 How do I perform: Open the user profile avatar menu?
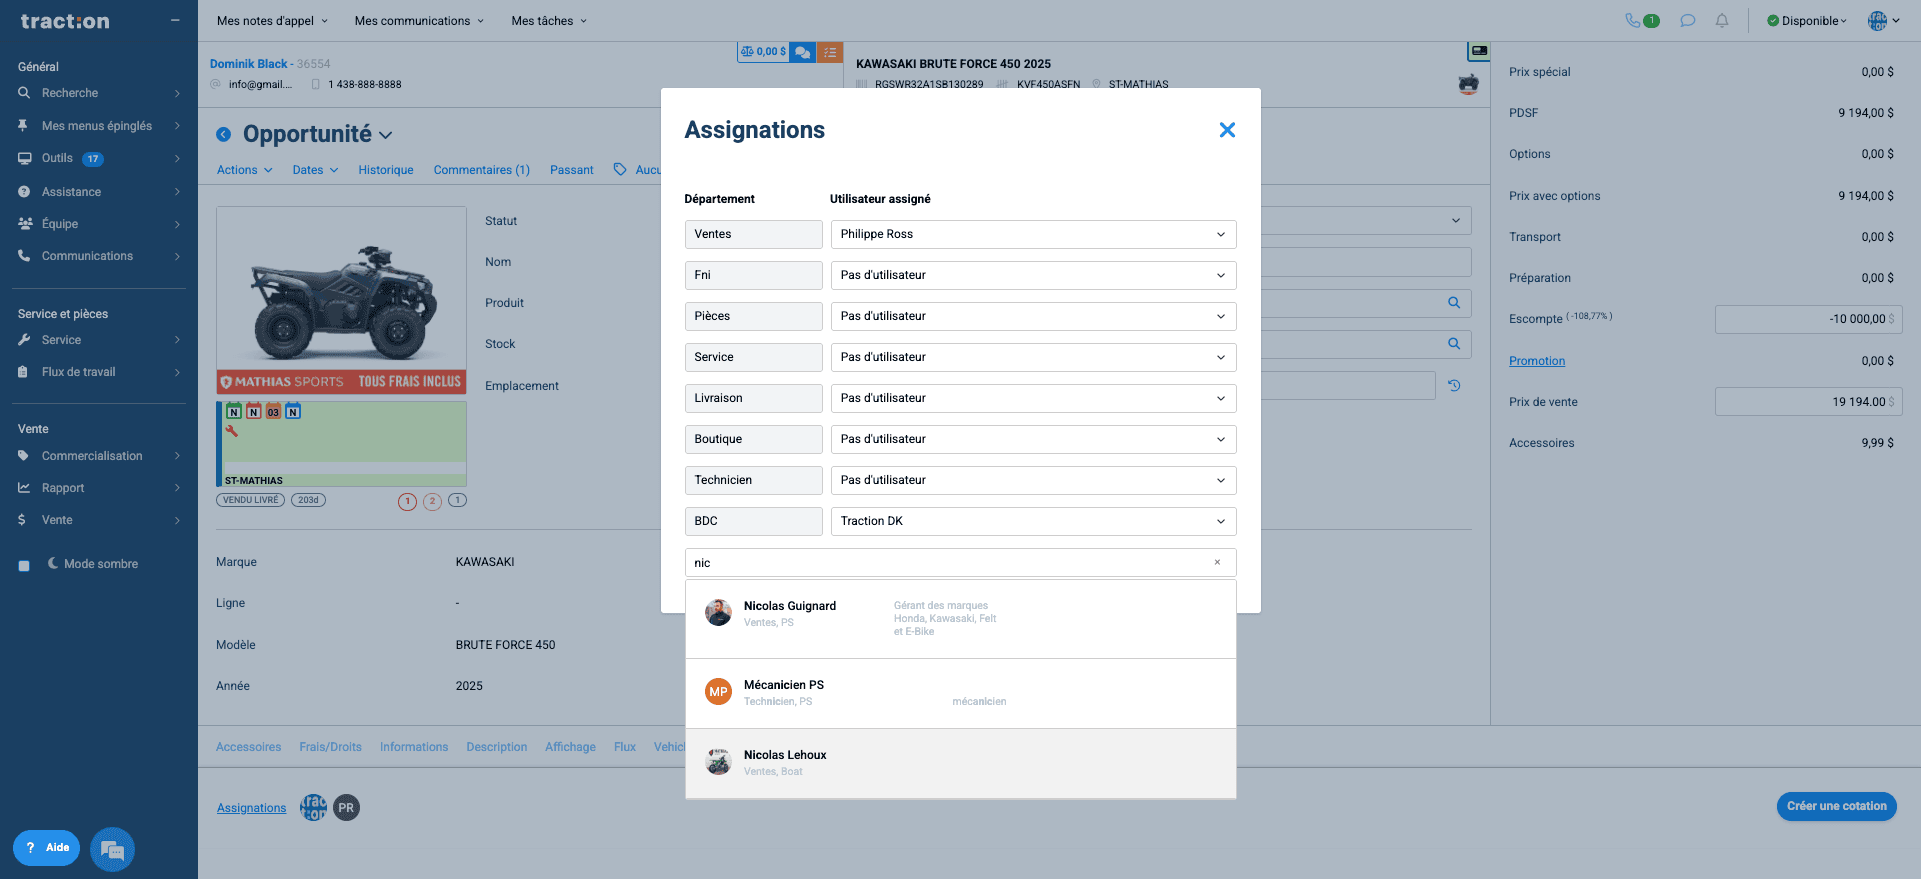tap(1883, 21)
